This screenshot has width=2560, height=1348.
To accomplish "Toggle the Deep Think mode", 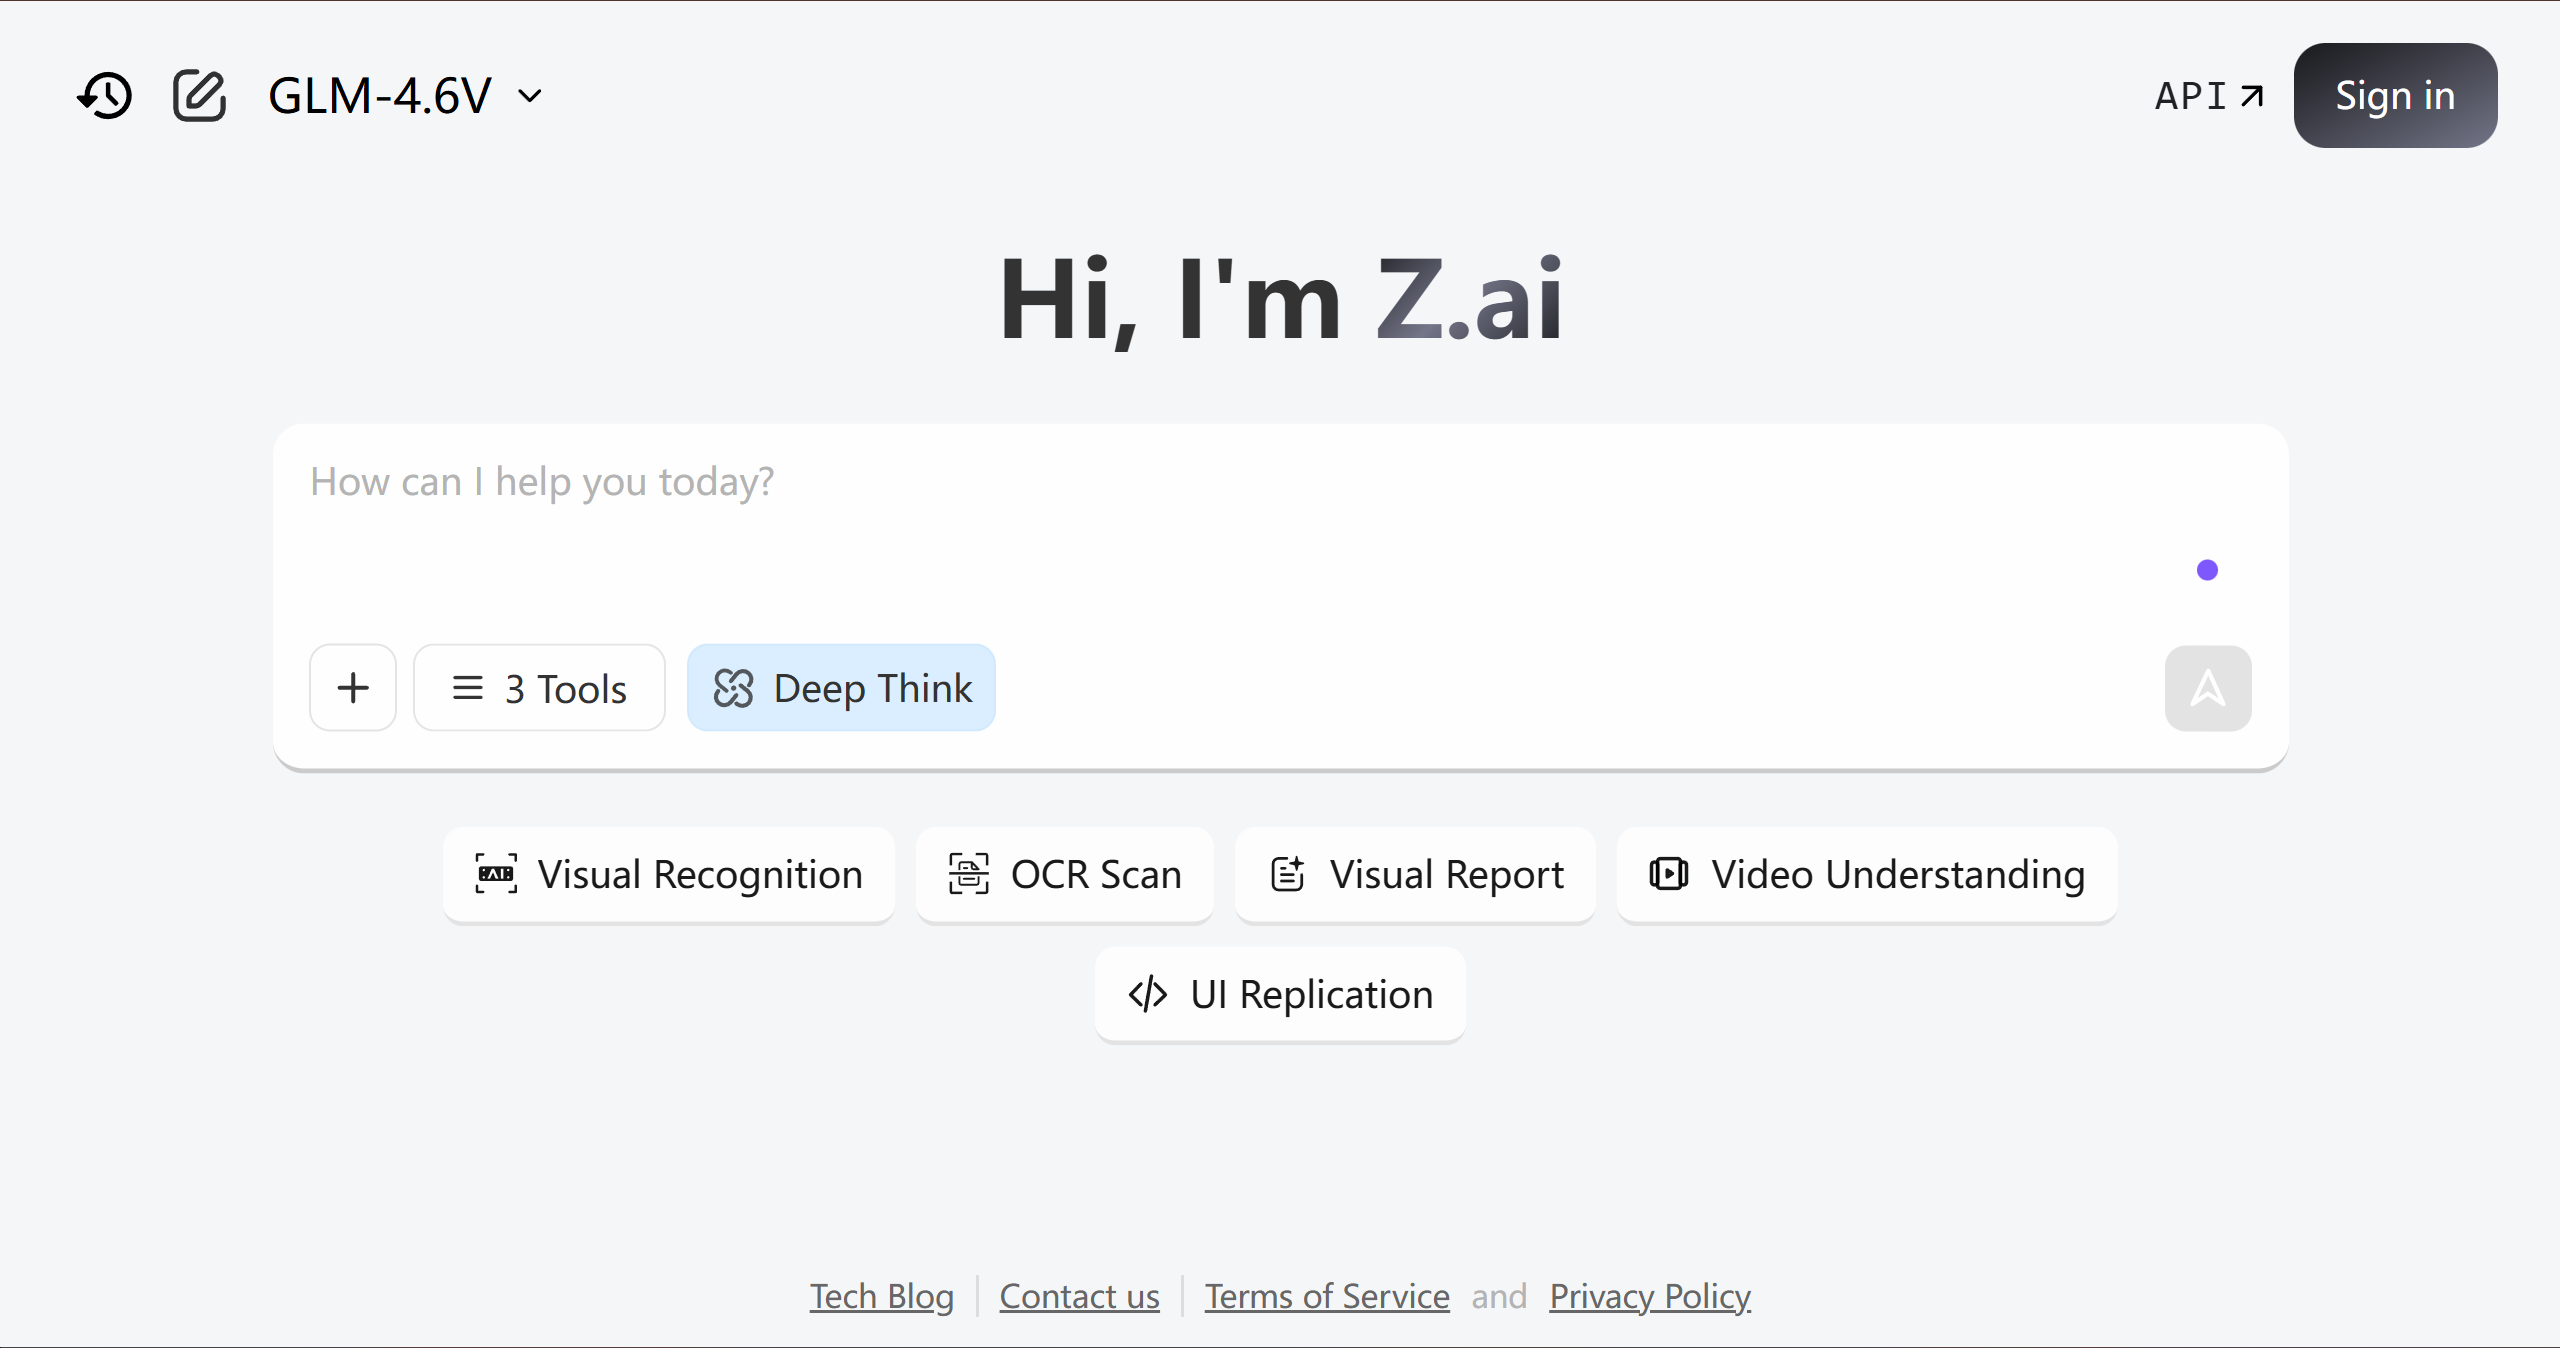I will (841, 688).
